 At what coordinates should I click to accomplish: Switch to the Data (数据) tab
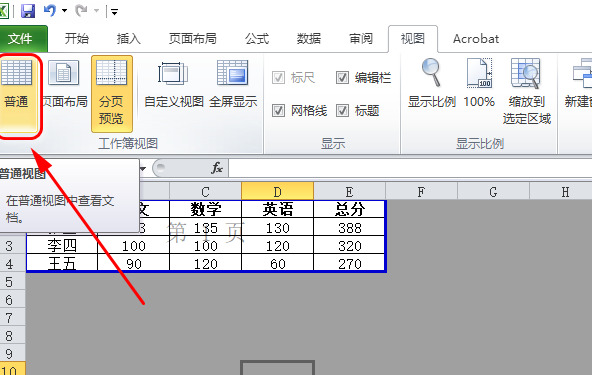coord(309,39)
